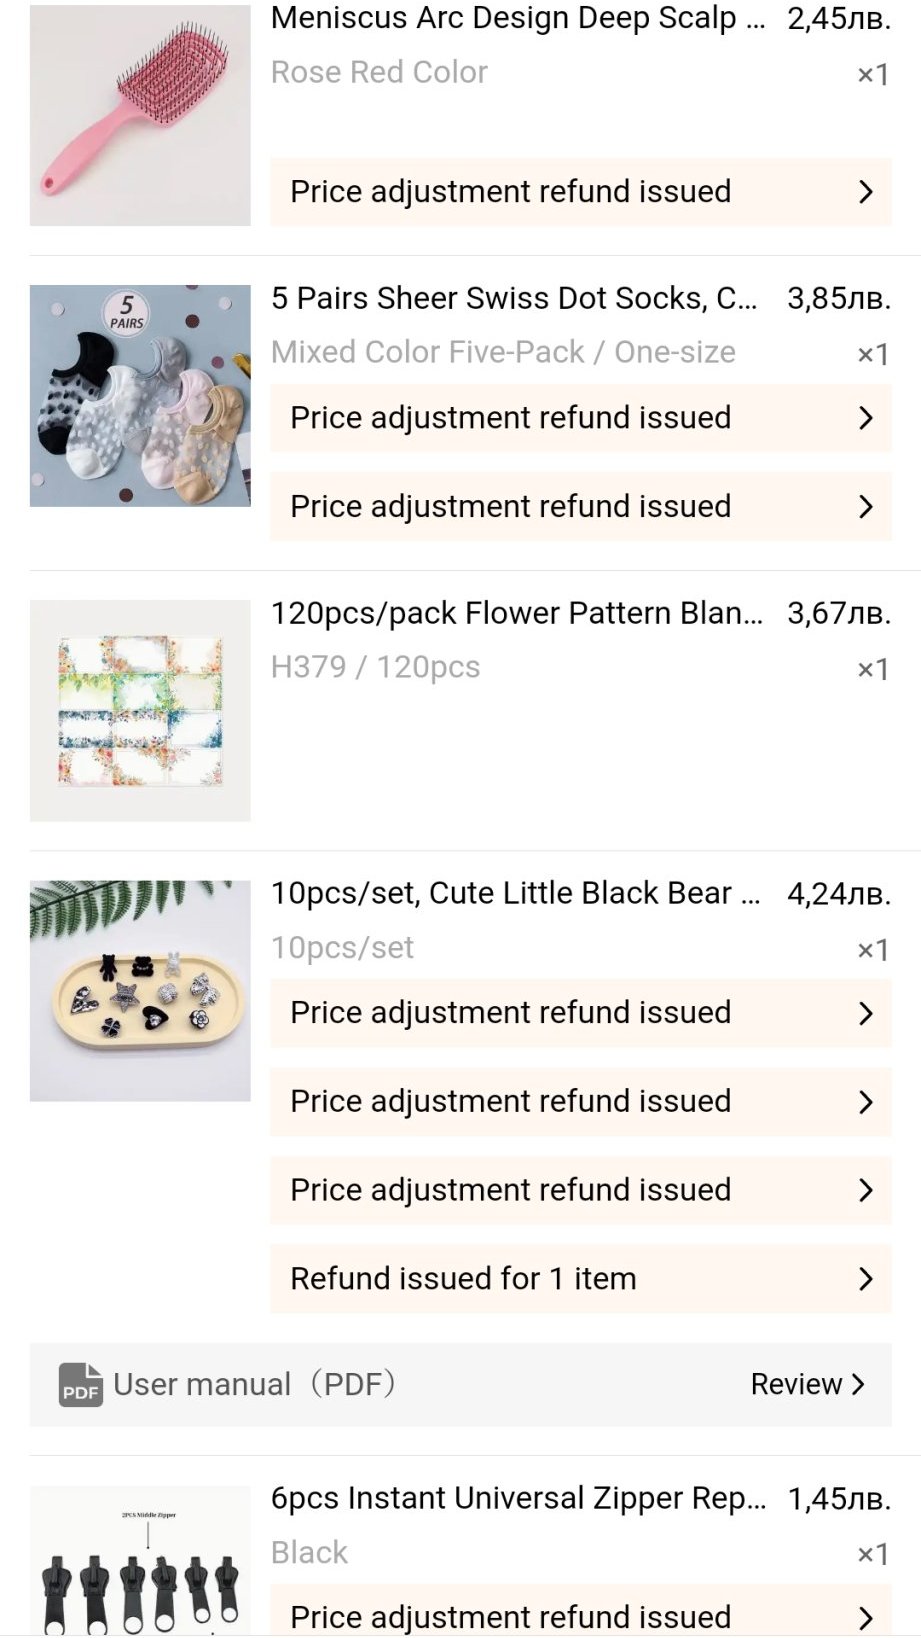Expand the hairbrush price adjustment refund chevron
921x1638 pixels.
pos(866,192)
